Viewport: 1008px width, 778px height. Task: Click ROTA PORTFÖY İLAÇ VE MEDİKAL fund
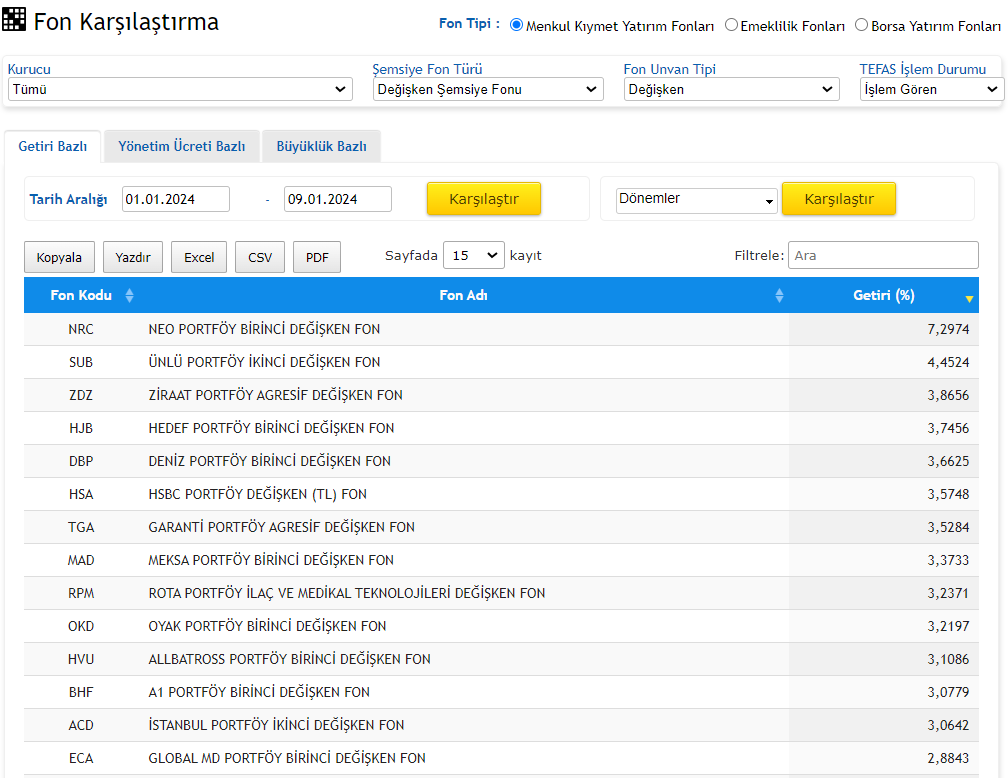coord(346,593)
